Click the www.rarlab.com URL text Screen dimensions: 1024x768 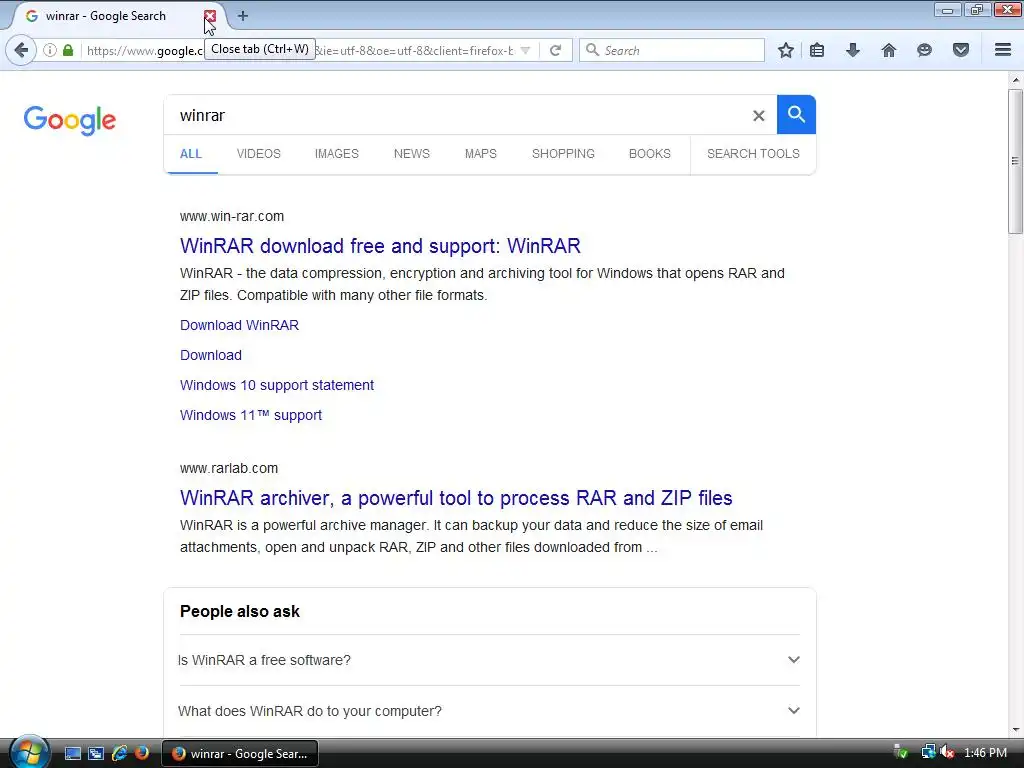[x=229, y=468]
